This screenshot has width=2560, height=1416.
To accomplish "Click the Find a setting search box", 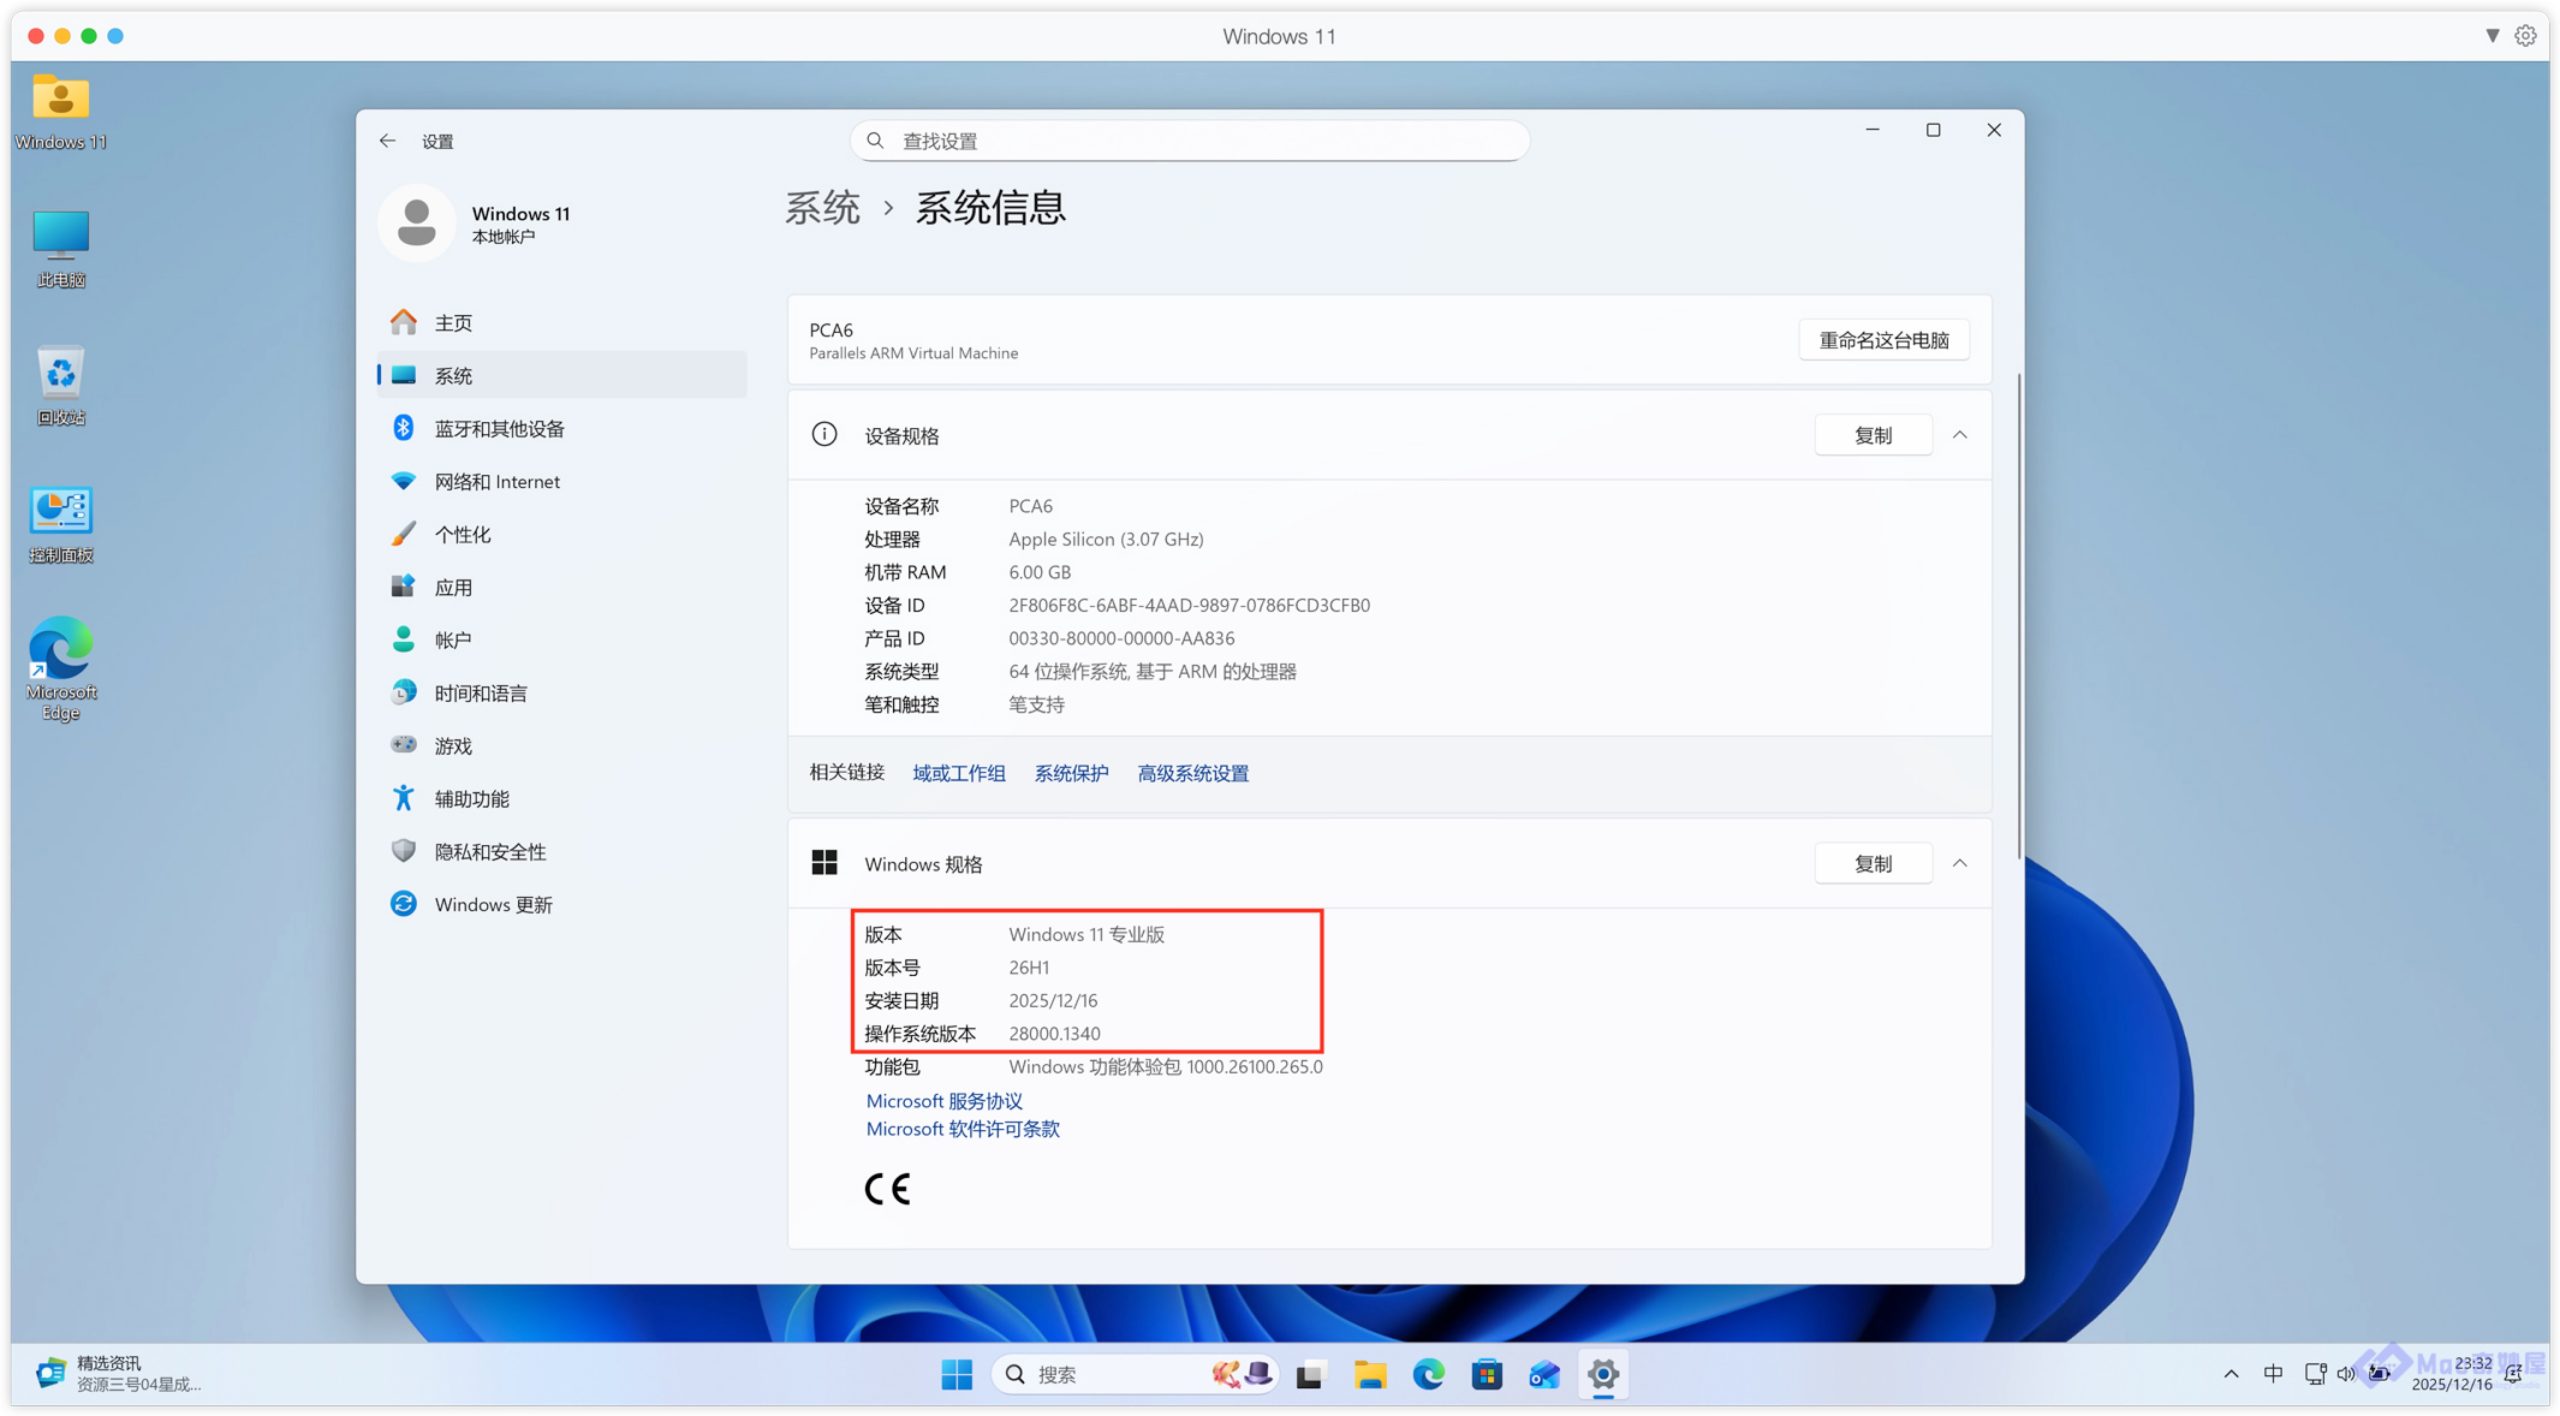I will click(x=1188, y=141).
